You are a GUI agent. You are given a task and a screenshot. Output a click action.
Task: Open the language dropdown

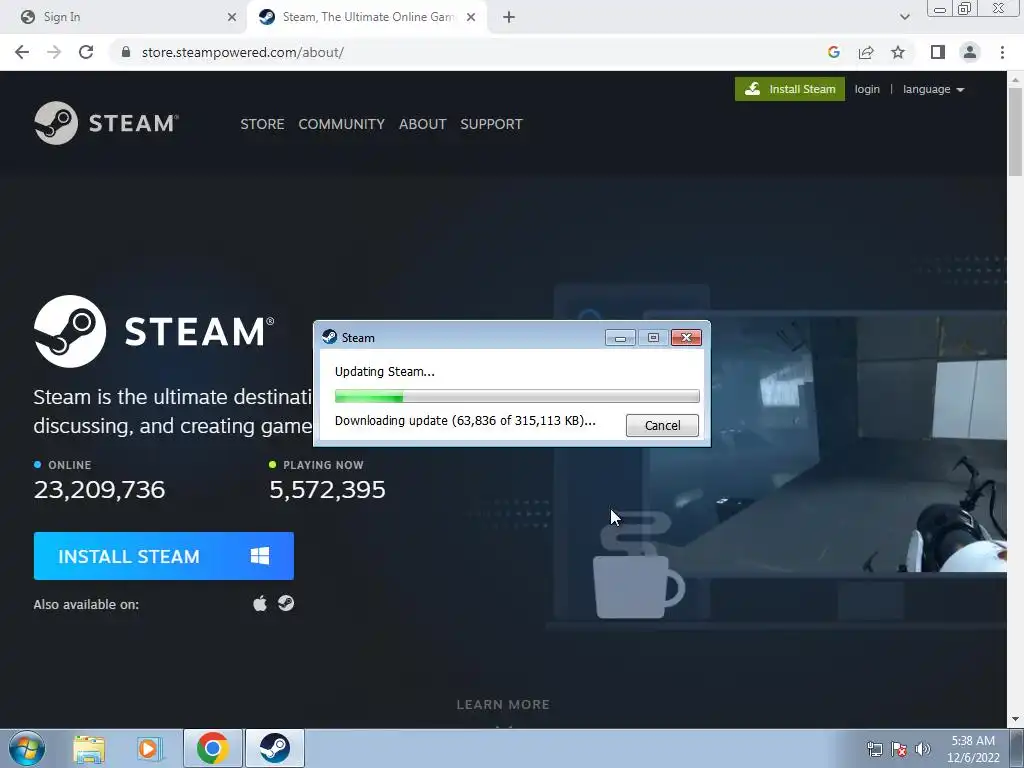click(933, 89)
